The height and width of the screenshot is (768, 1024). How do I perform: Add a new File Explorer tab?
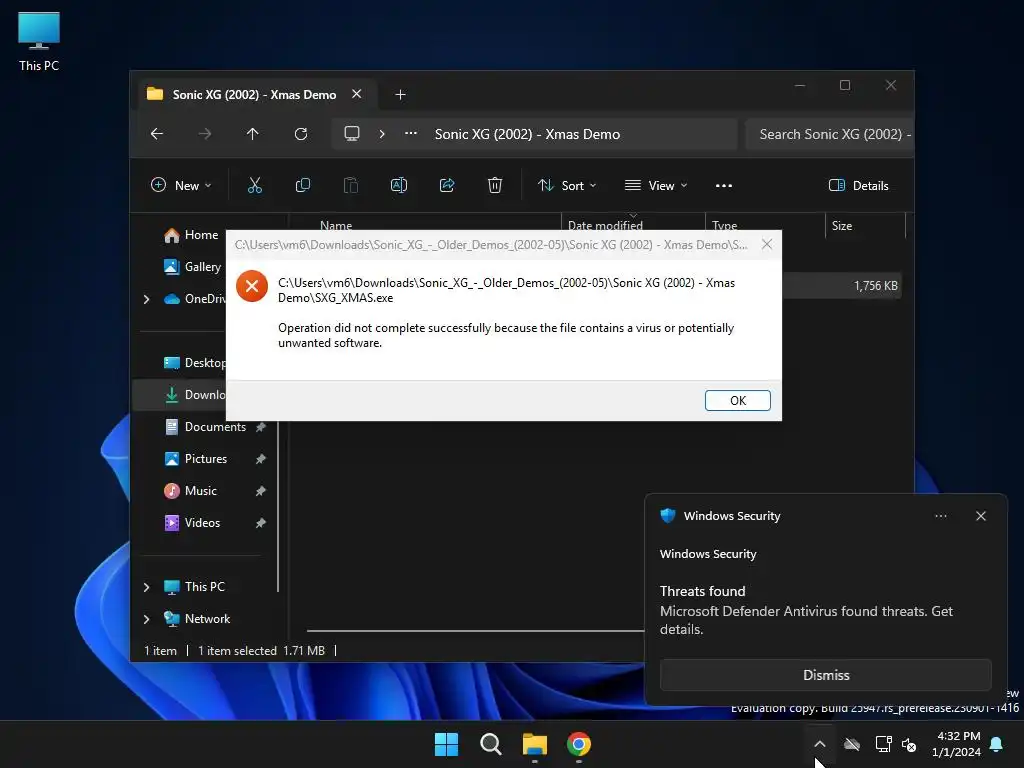click(x=400, y=95)
